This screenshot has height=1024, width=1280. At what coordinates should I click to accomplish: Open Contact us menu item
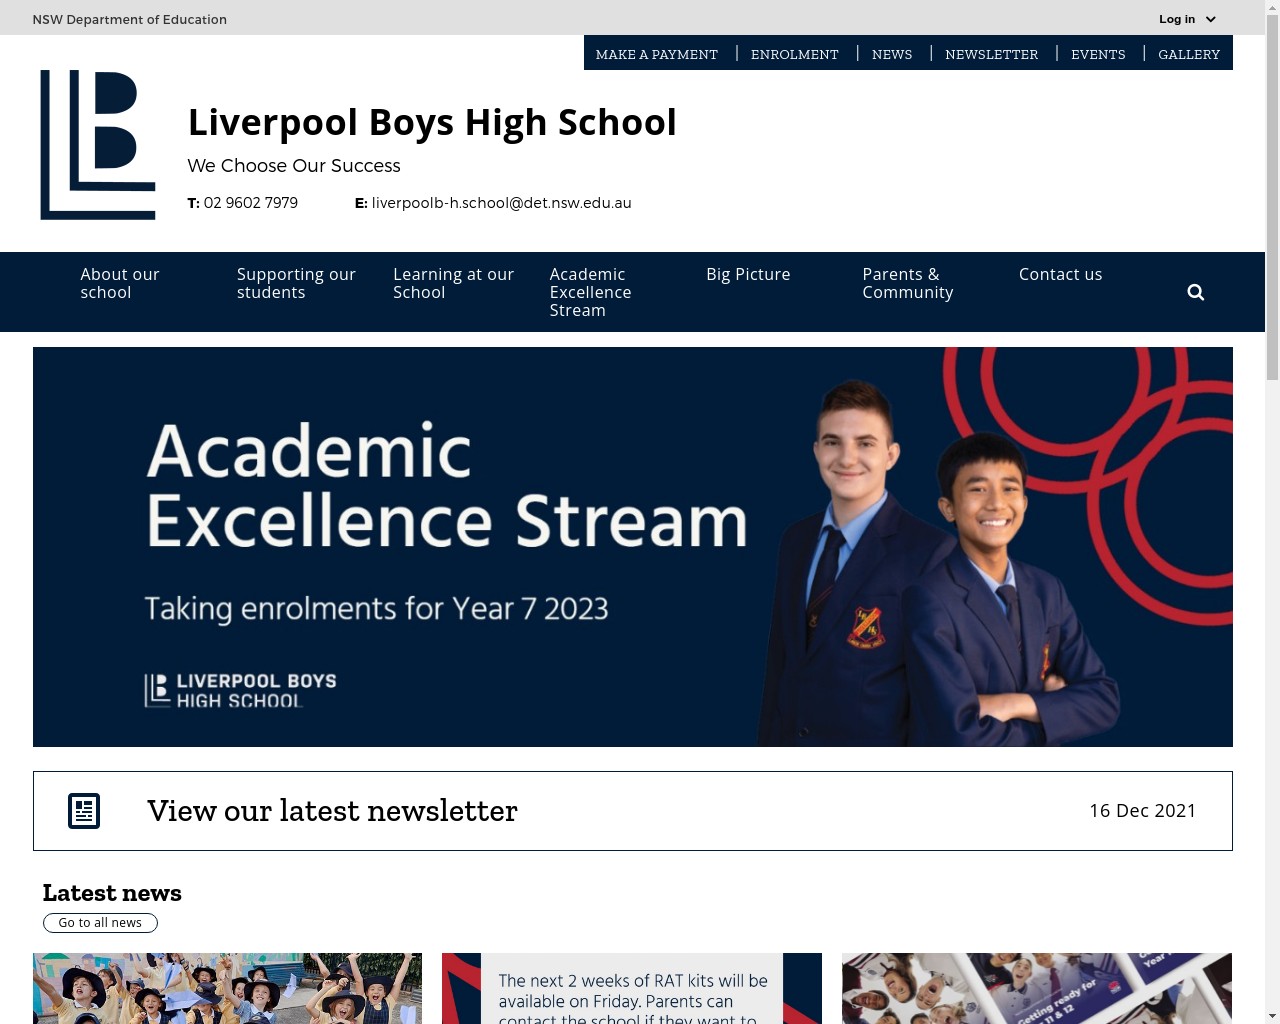(1060, 274)
